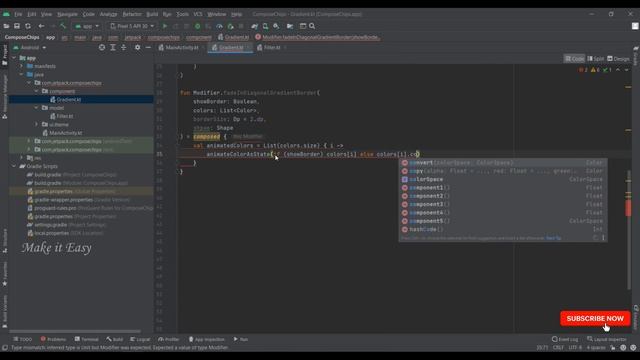640x360 pixels.
Task: Click Sync Project with Gradle Files icon
Action: click(x=255, y=26)
